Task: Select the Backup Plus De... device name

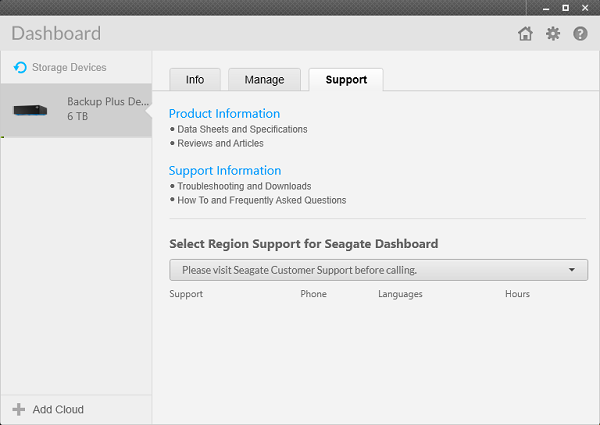Action: point(108,102)
